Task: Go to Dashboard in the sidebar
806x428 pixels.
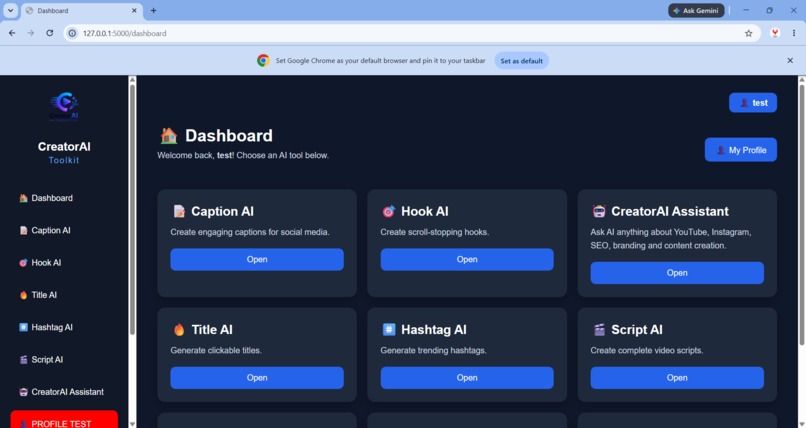Action: 46,198
